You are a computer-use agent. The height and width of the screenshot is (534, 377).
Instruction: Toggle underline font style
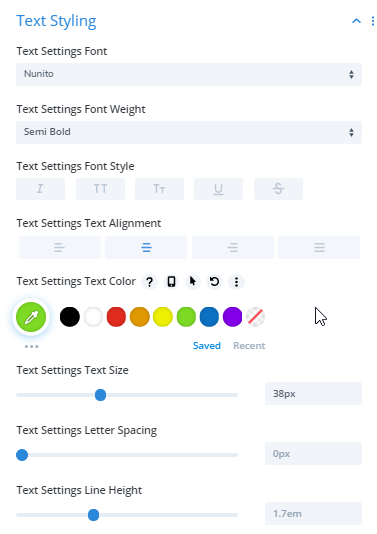[218, 189]
